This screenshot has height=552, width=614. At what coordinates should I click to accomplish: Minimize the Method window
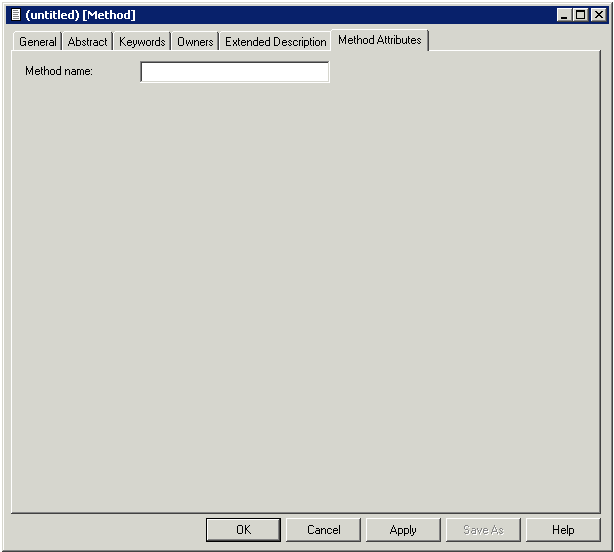coord(566,15)
